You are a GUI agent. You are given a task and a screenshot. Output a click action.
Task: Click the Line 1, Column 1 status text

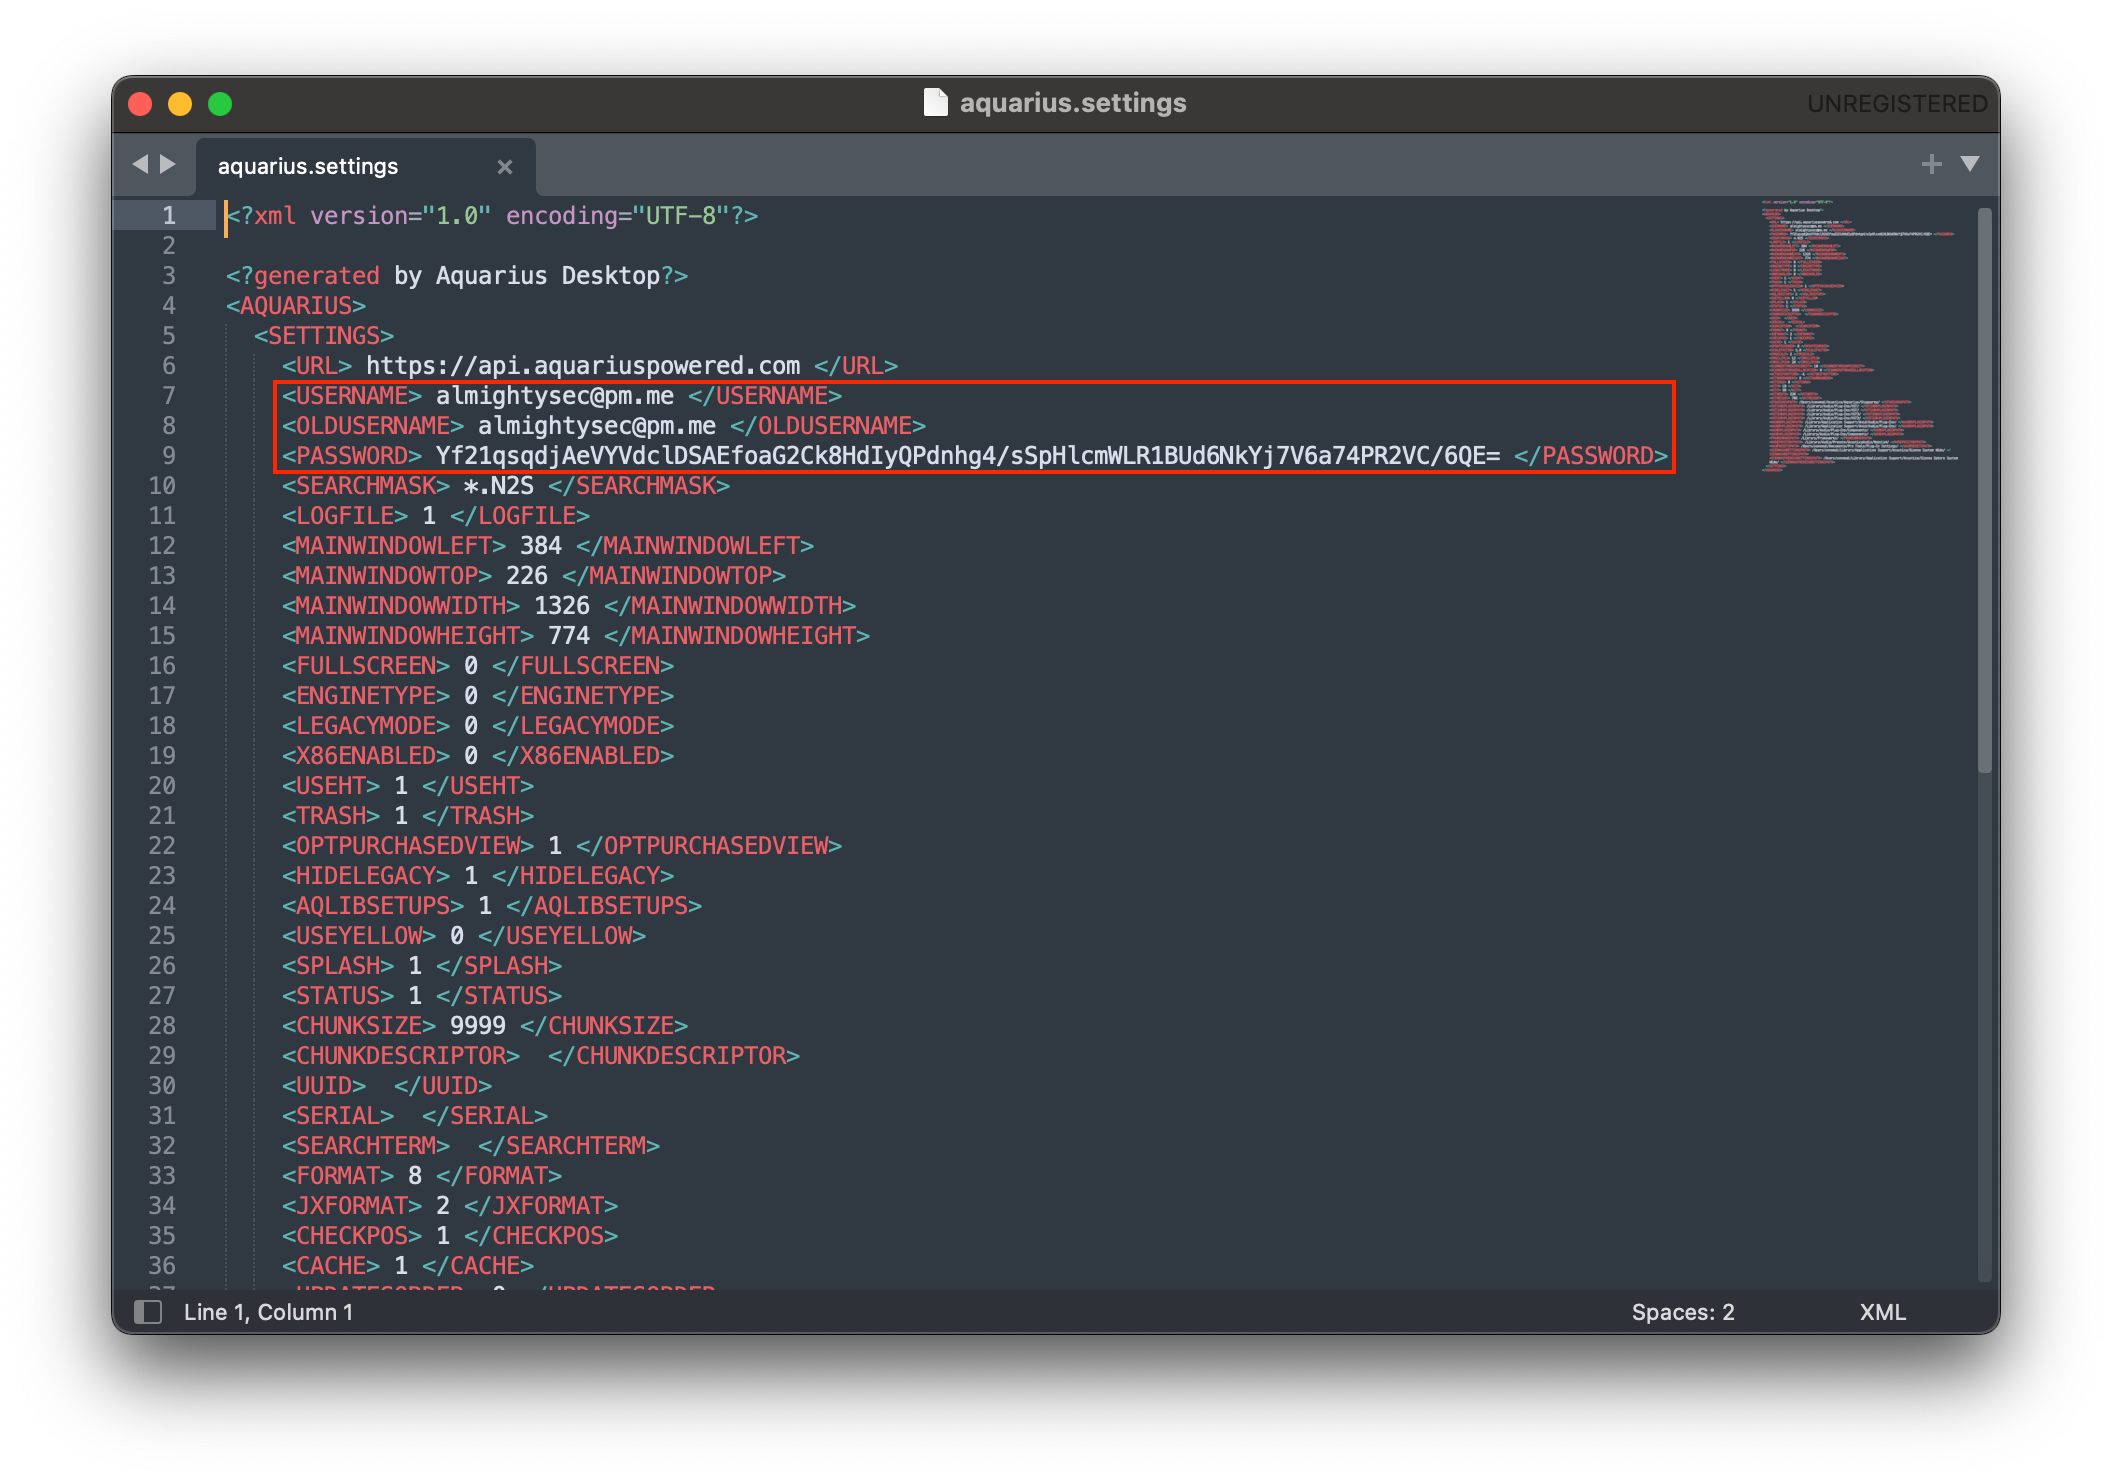[x=268, y=1312]
